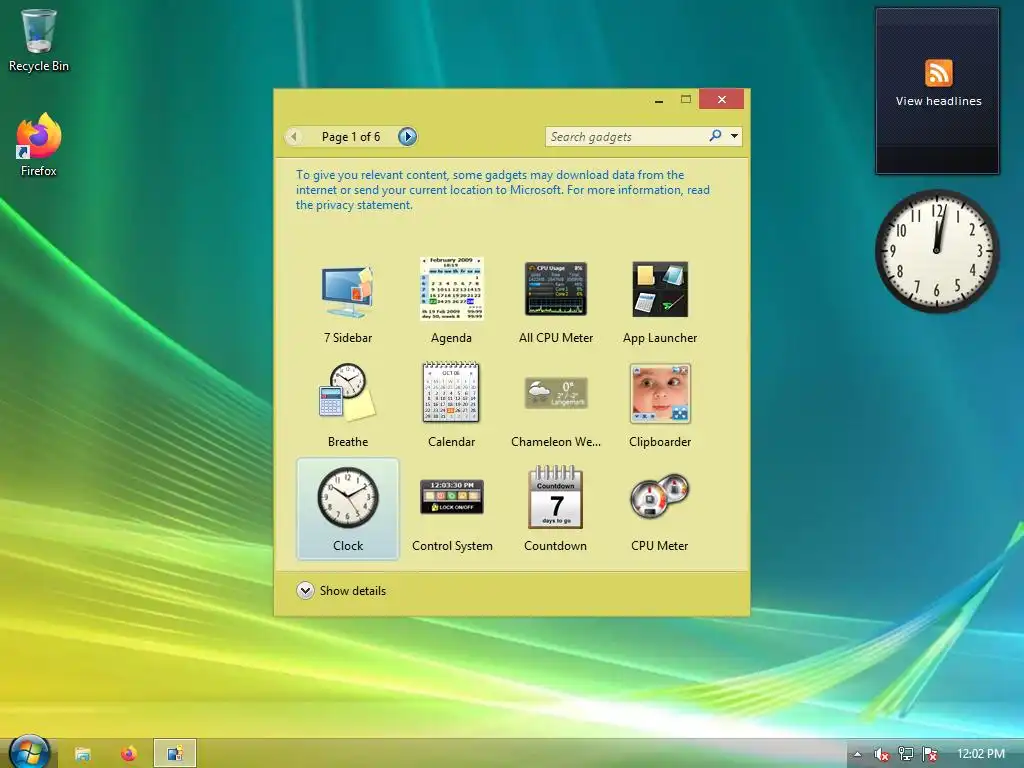The image size is (1024, 768).
Task: Open the privacy statement notice text
Action: pyautogui.click(x=502, y=189)
